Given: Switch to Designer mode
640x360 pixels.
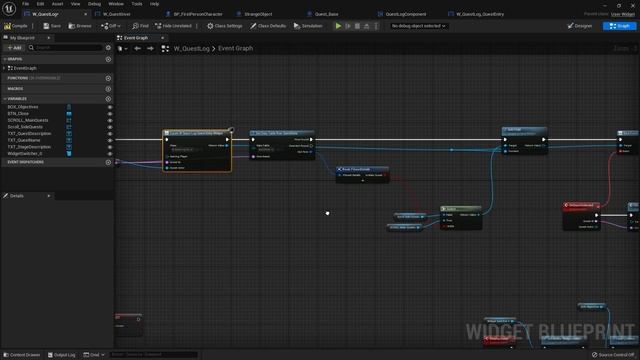Looking at the screenshot, I should pos(580,26).
